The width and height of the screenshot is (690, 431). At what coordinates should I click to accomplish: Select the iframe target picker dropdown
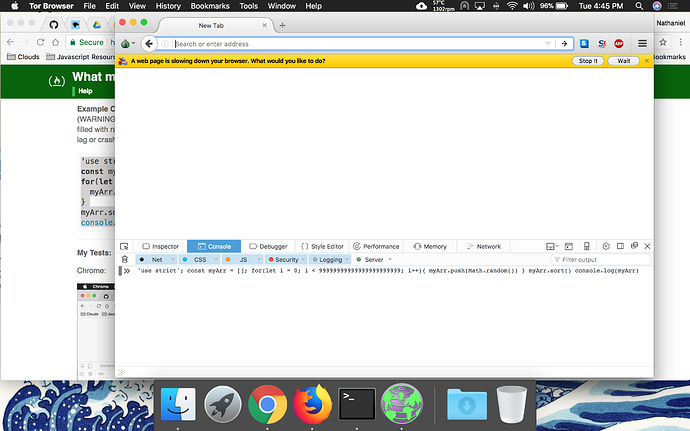pos(551,246)
